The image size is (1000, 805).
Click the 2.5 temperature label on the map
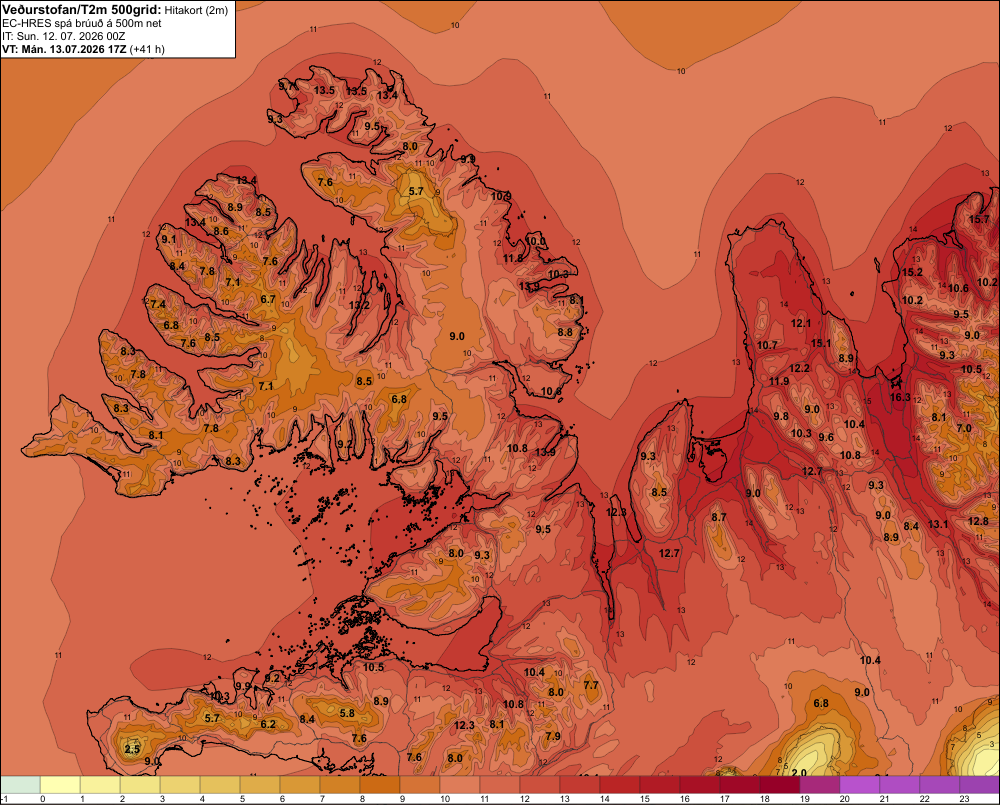click(x=132, y=749)
